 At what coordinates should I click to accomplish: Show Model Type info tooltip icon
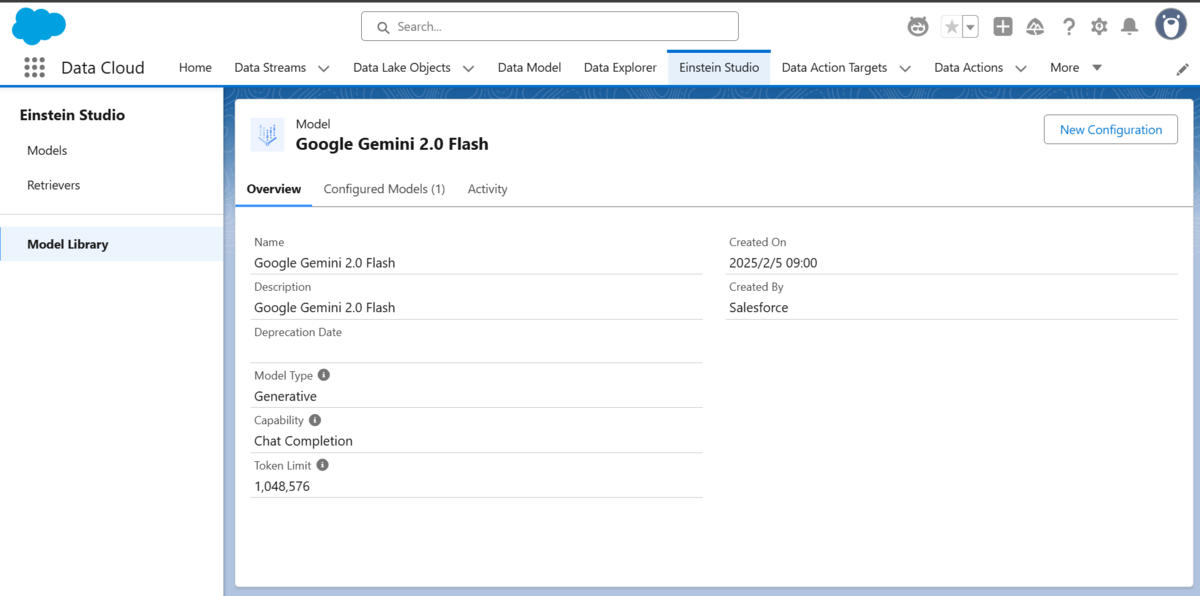click(324, 376)
